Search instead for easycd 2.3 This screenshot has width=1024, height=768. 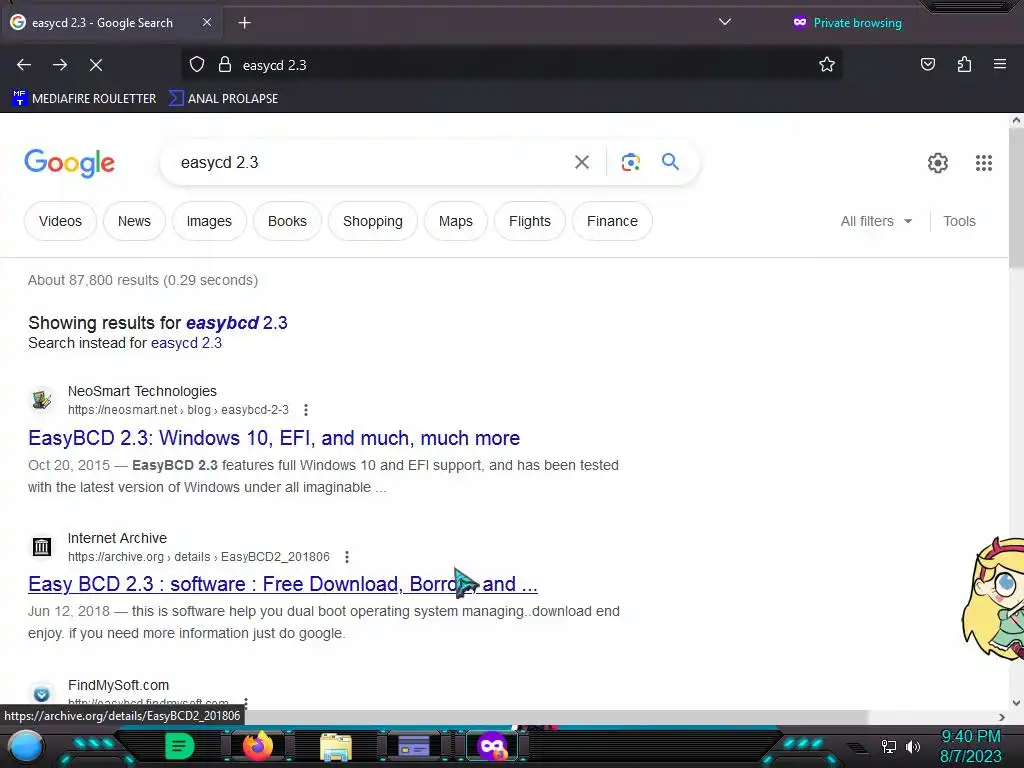tap(186, 343)
